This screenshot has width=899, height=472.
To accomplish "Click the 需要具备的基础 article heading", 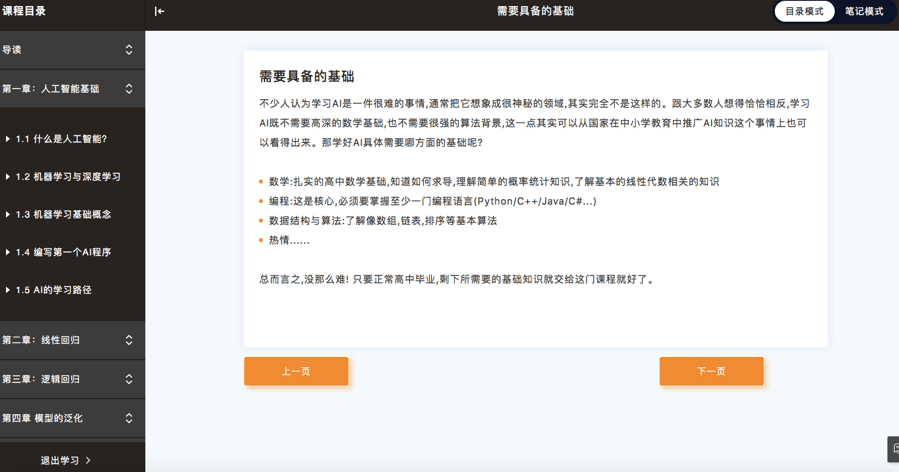I will click(x=307, y=76).
